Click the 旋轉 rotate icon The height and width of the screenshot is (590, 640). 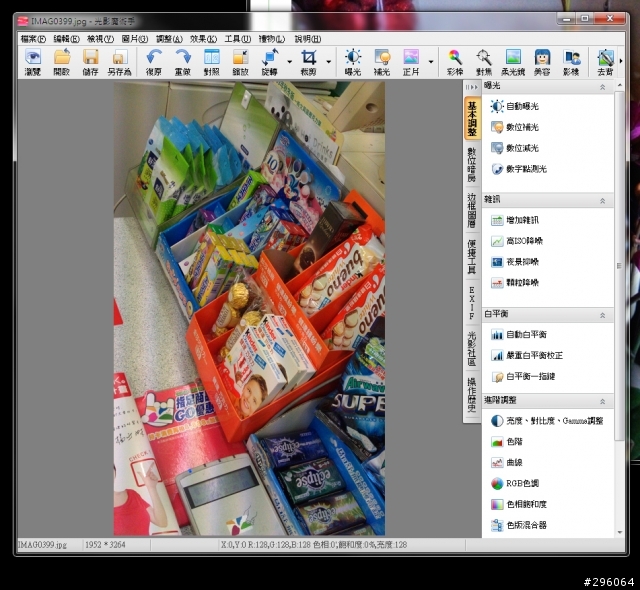coord(269,62)
